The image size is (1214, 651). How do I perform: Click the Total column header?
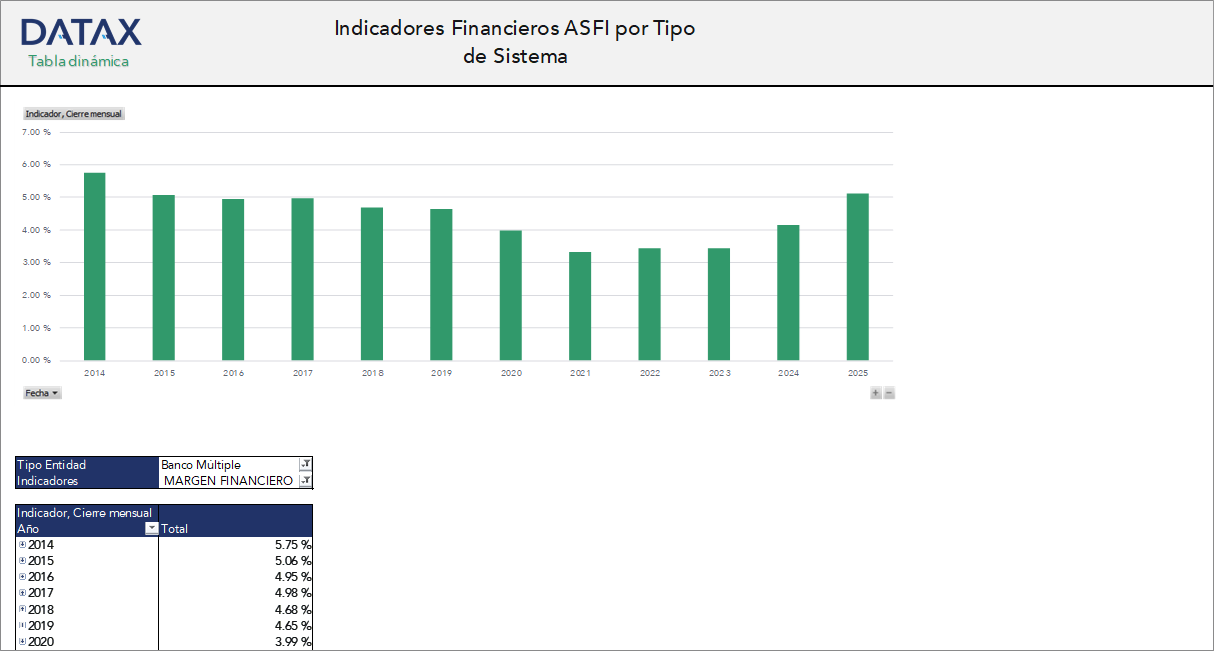coord(175,528)
